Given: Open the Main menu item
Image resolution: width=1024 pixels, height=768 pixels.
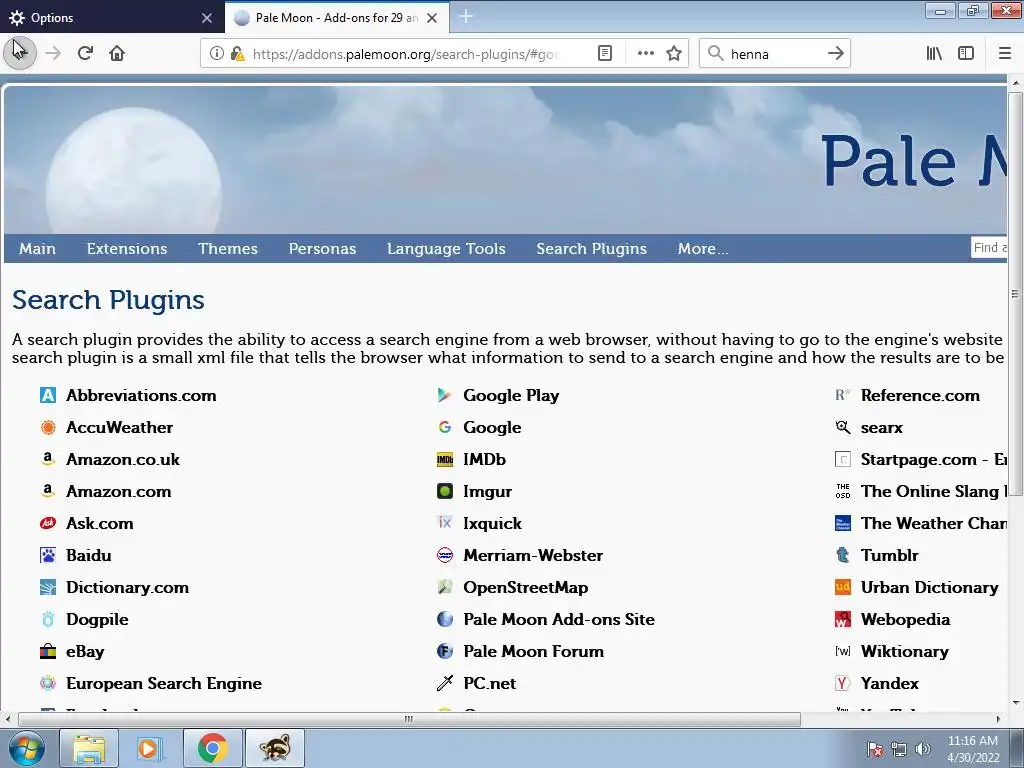Looking at the screenshot, I should [37, 249].
